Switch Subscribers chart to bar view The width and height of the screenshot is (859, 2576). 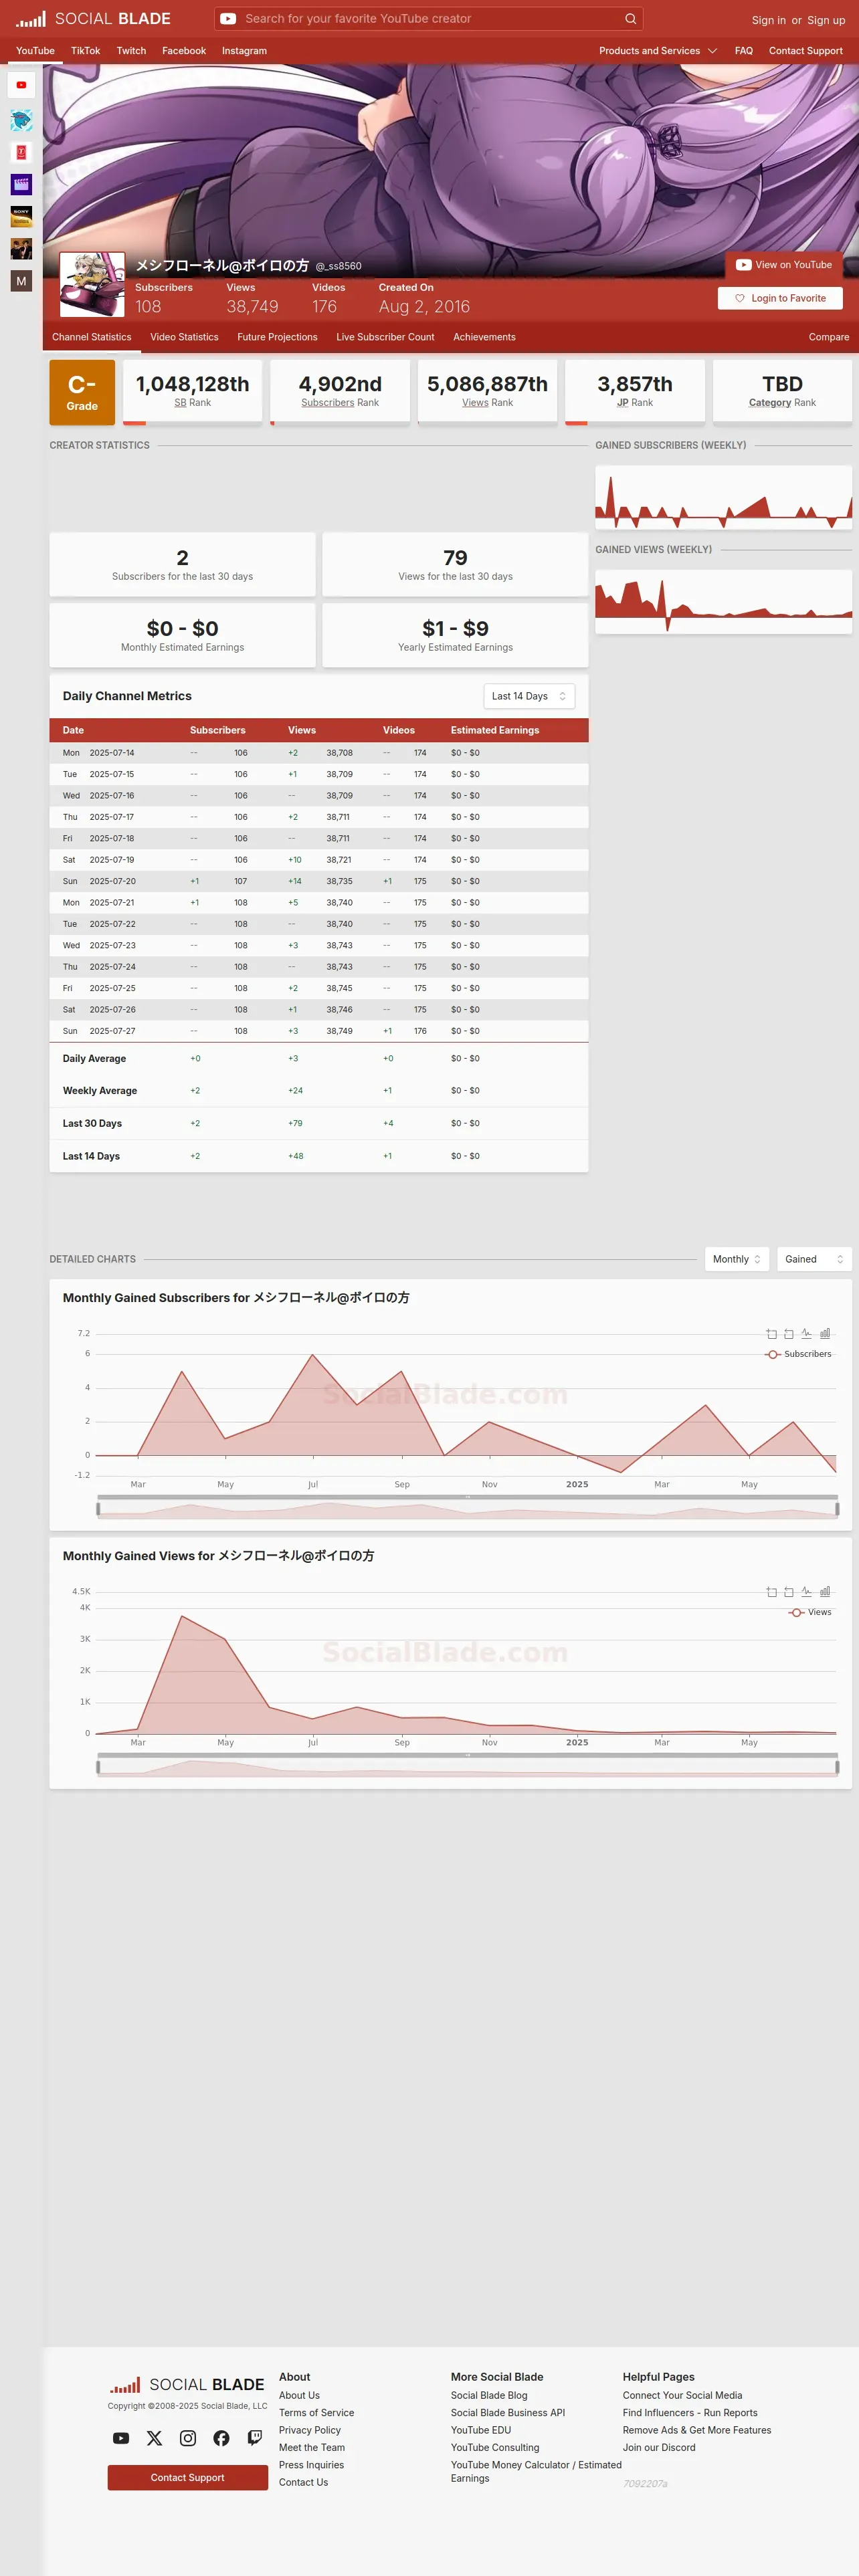tap(825, 1334)
